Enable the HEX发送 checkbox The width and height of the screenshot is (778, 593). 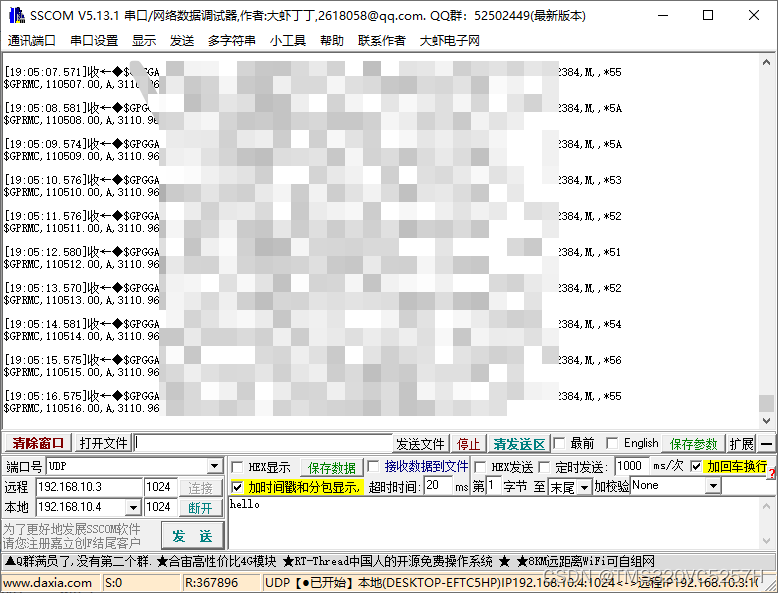pos(480,467)
